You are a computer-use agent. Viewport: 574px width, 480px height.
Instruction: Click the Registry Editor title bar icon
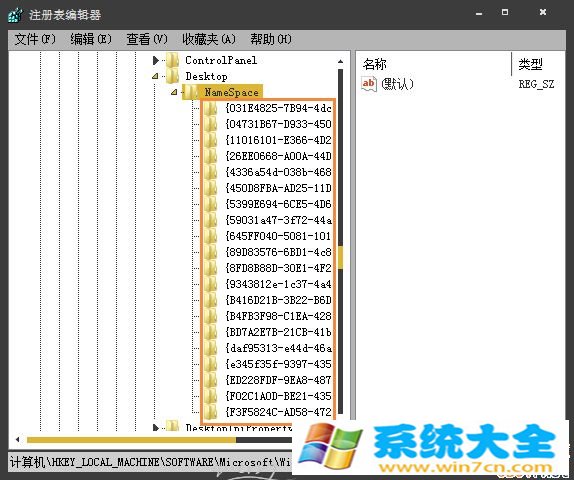point(15,15)
